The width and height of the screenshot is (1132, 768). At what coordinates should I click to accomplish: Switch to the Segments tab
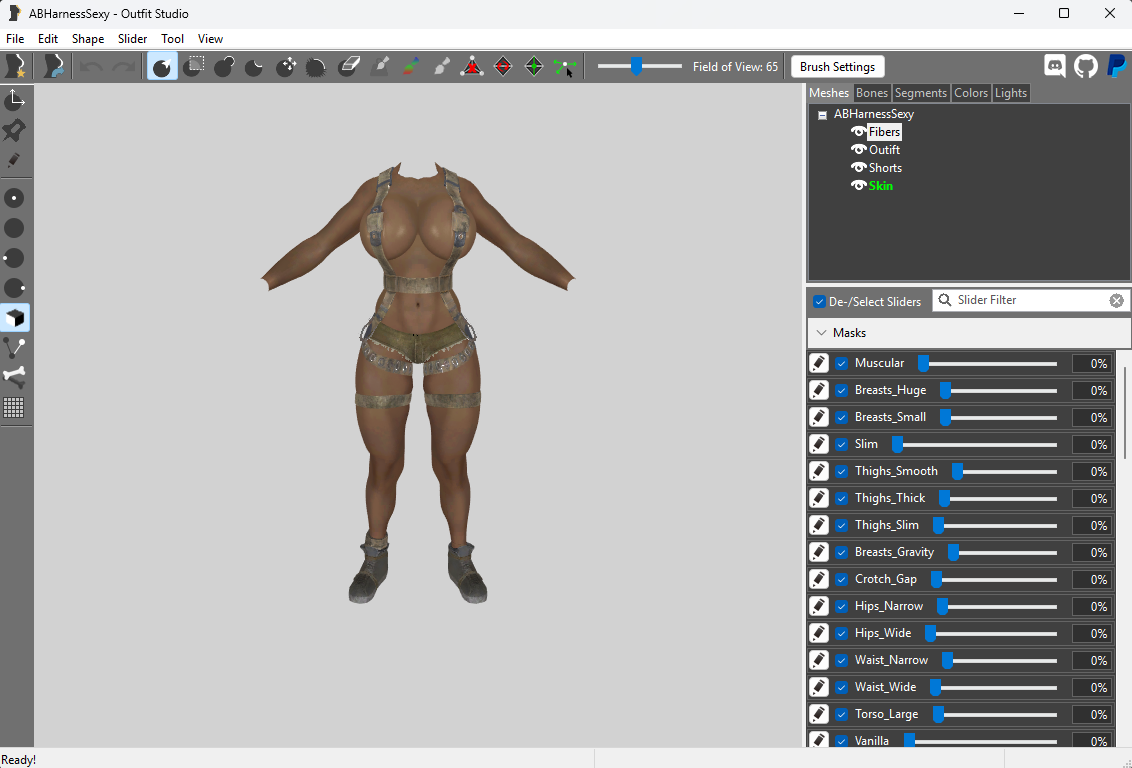(x=920, y=92)
